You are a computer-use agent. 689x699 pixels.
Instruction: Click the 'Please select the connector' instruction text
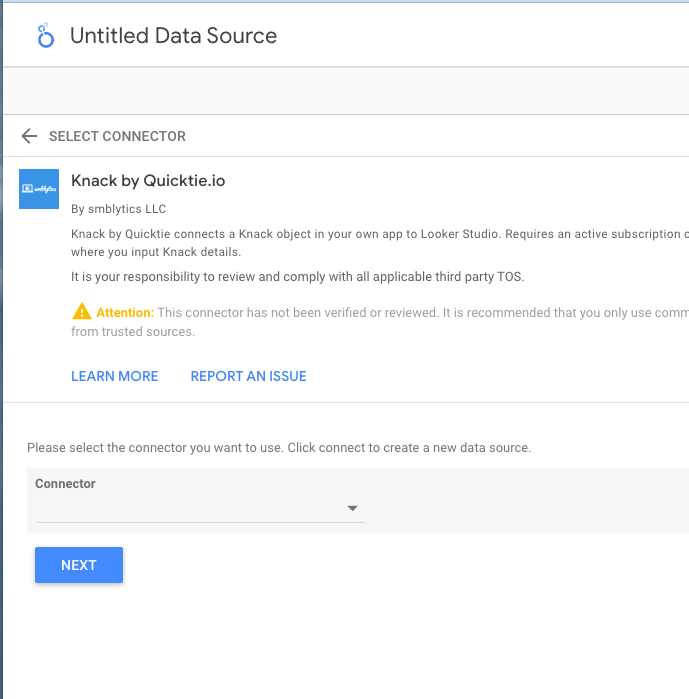coord(279,448)
